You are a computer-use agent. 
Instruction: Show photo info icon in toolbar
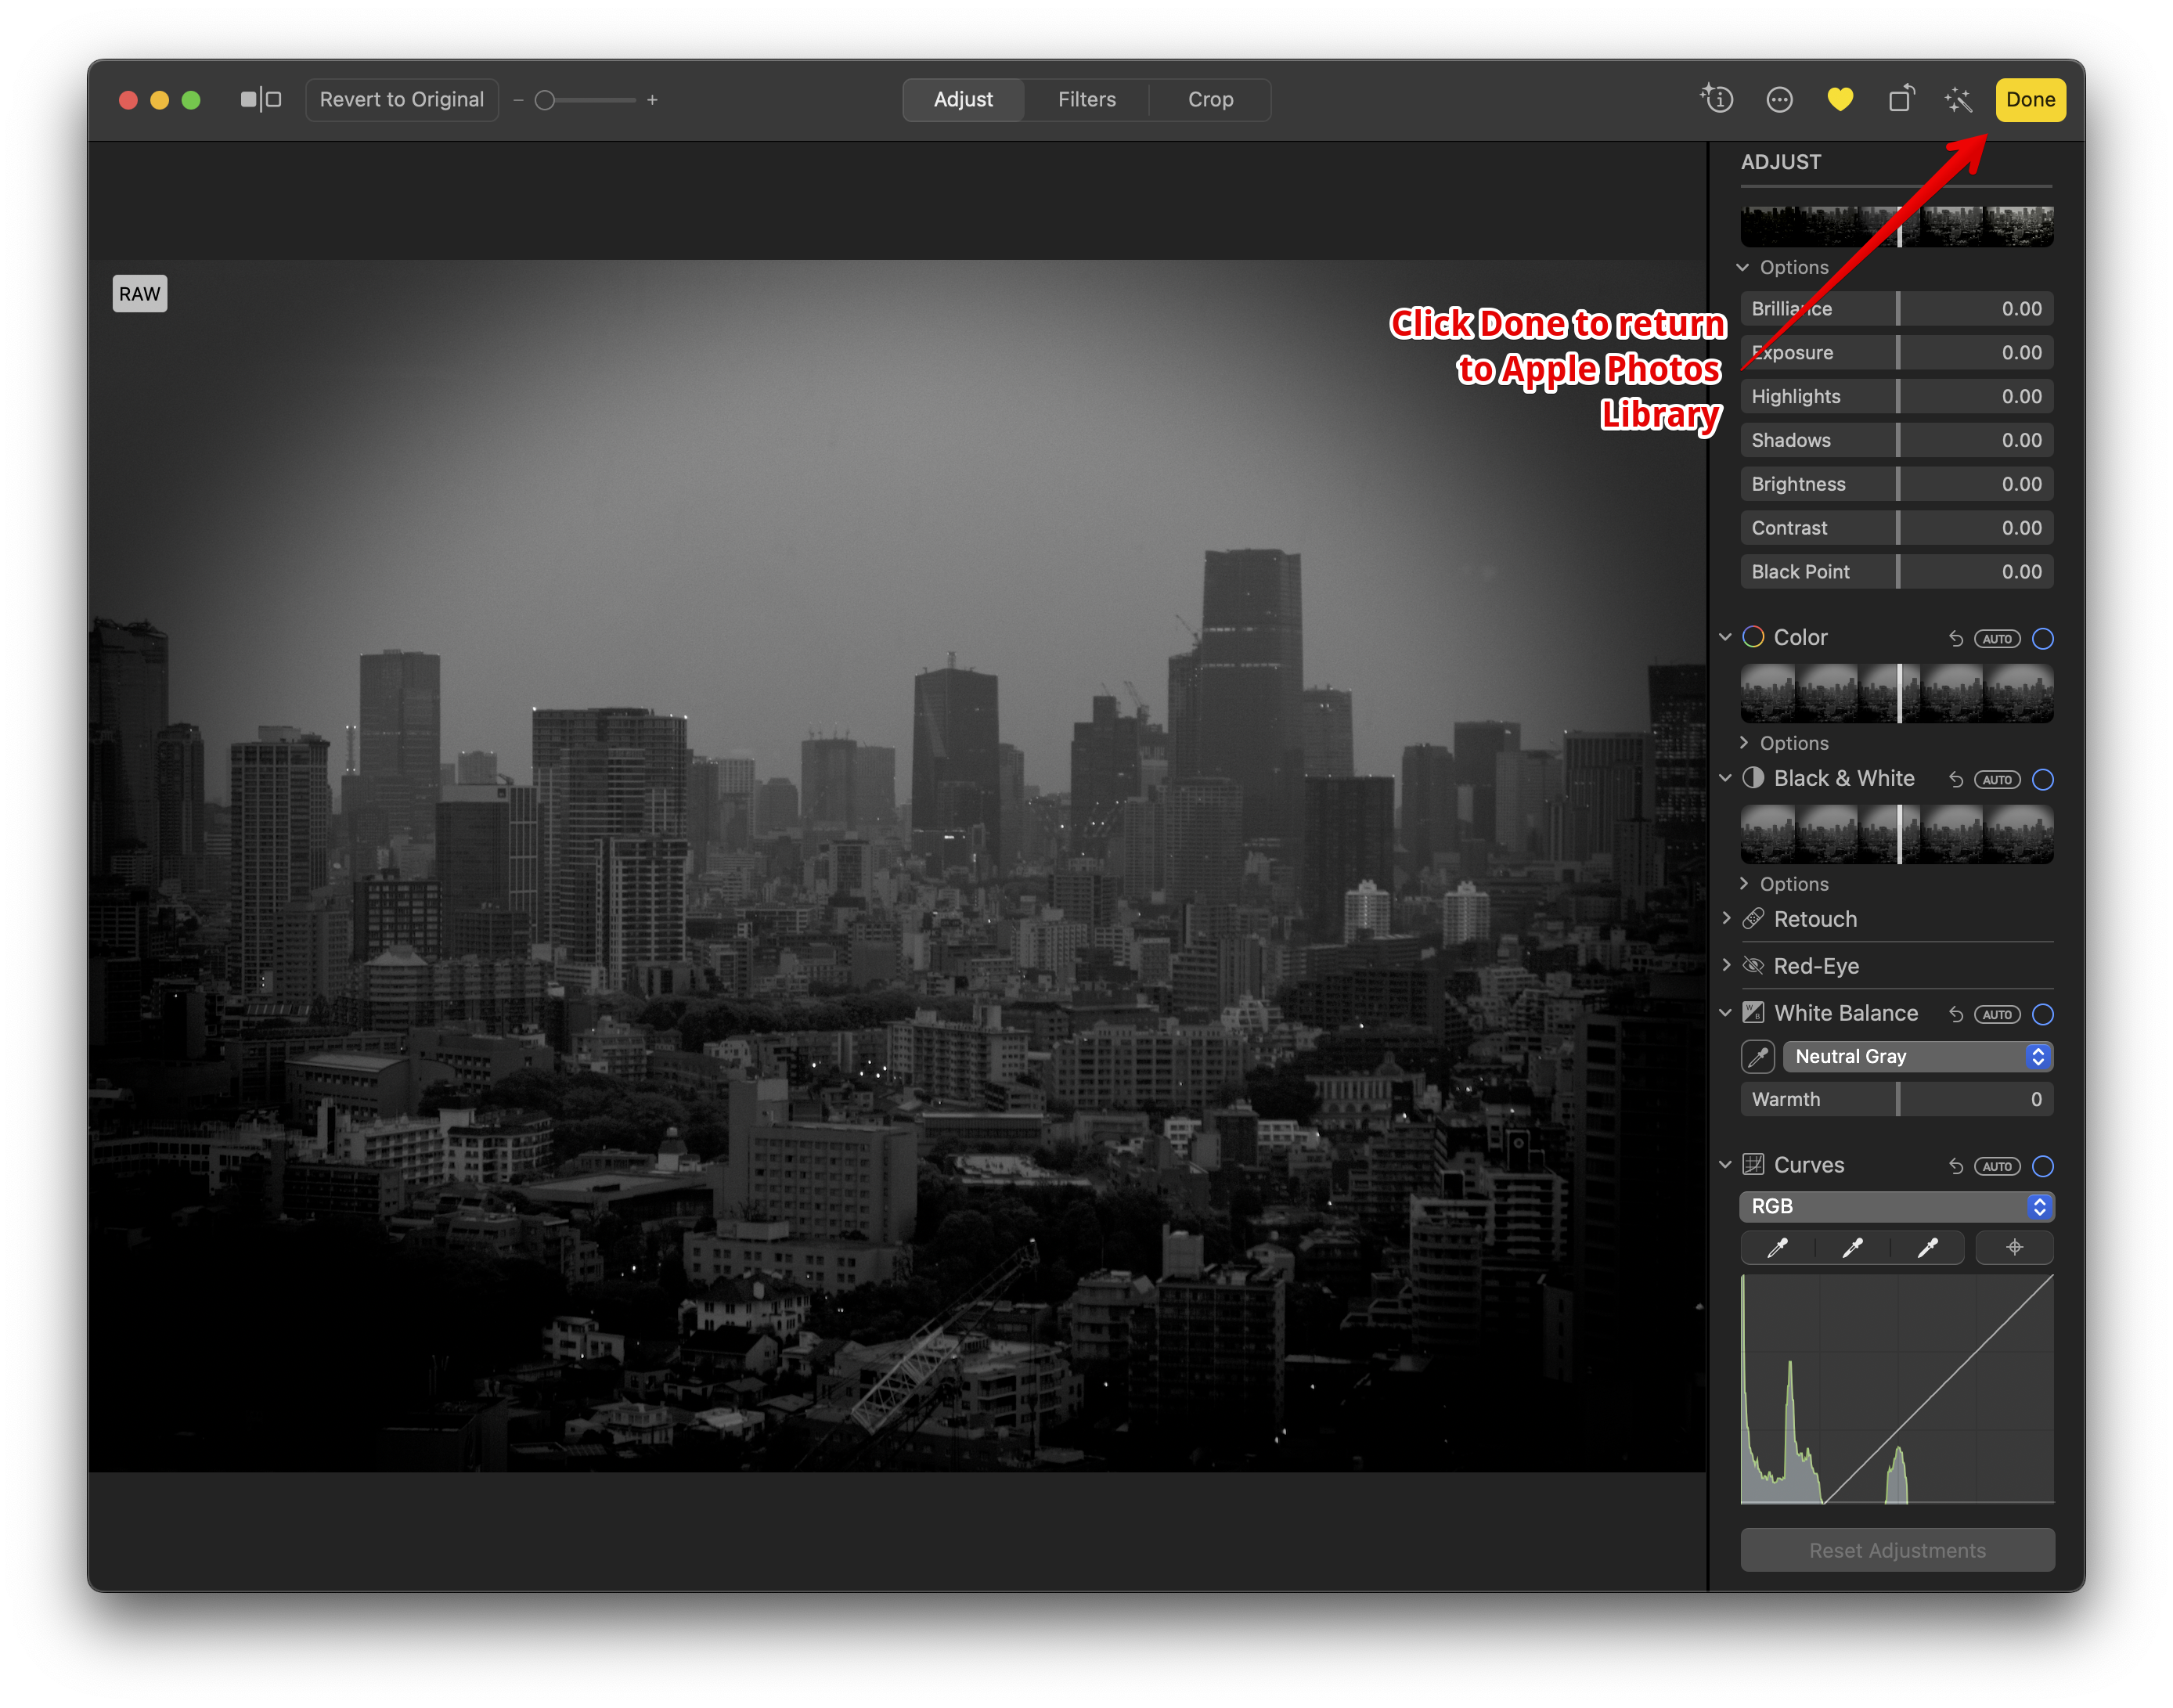[1718, 99]
